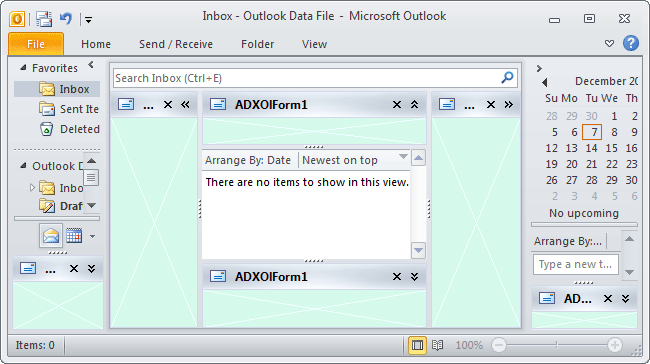
Task: Select Sent Items folder in Favorites
Action: 69,109
